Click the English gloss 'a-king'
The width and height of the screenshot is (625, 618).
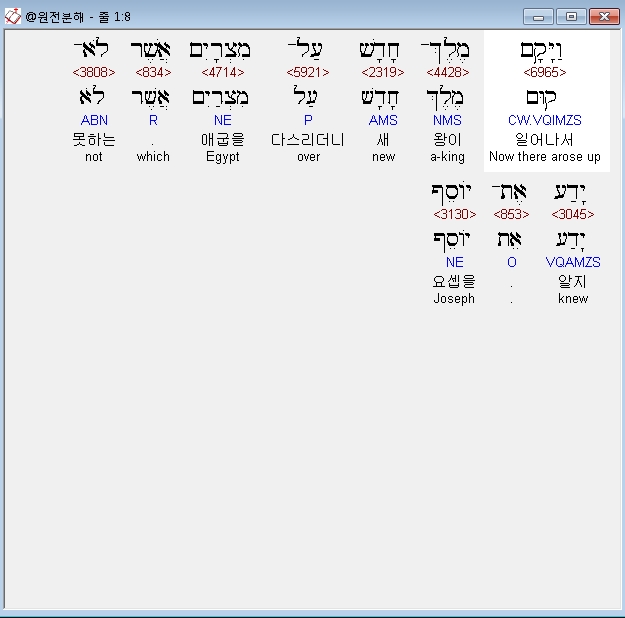coord(447,157)
